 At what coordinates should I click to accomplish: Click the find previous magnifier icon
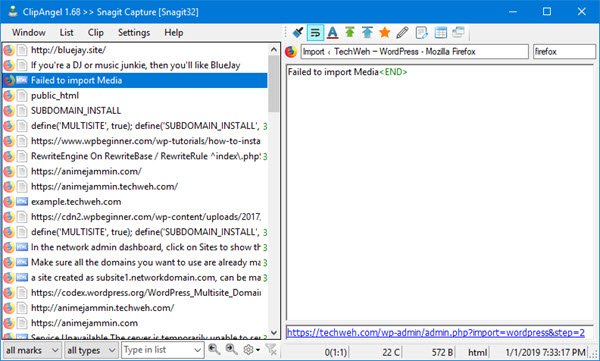[x=214, y=350]
